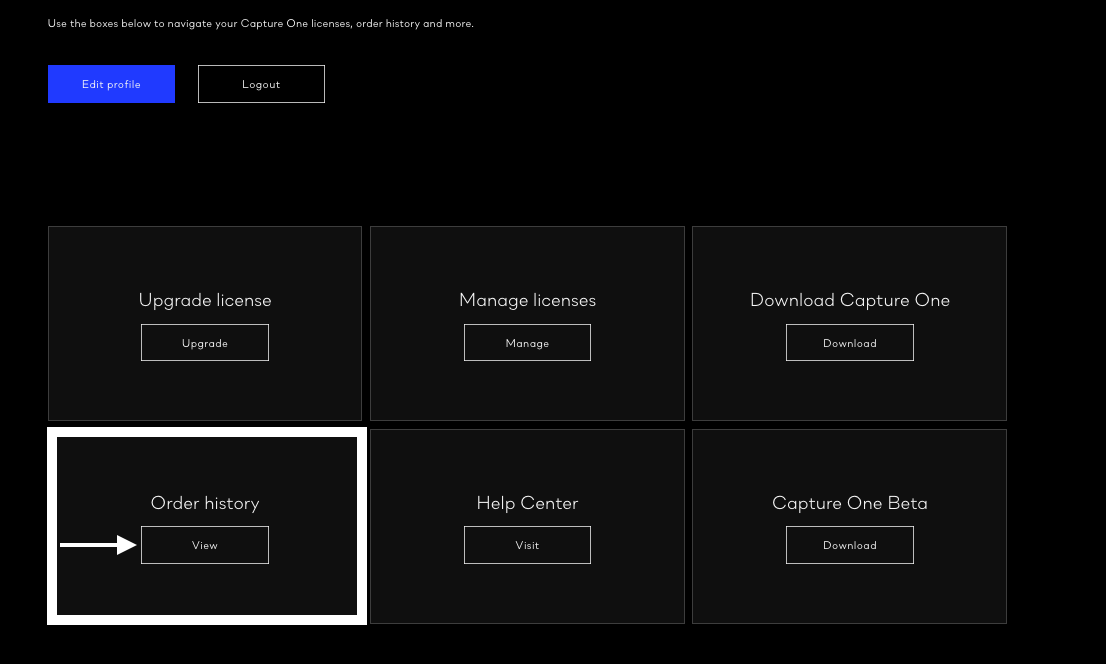Click Download under Download Capture One
This screenshot has width=1106, height=664.
click(849, 343)
